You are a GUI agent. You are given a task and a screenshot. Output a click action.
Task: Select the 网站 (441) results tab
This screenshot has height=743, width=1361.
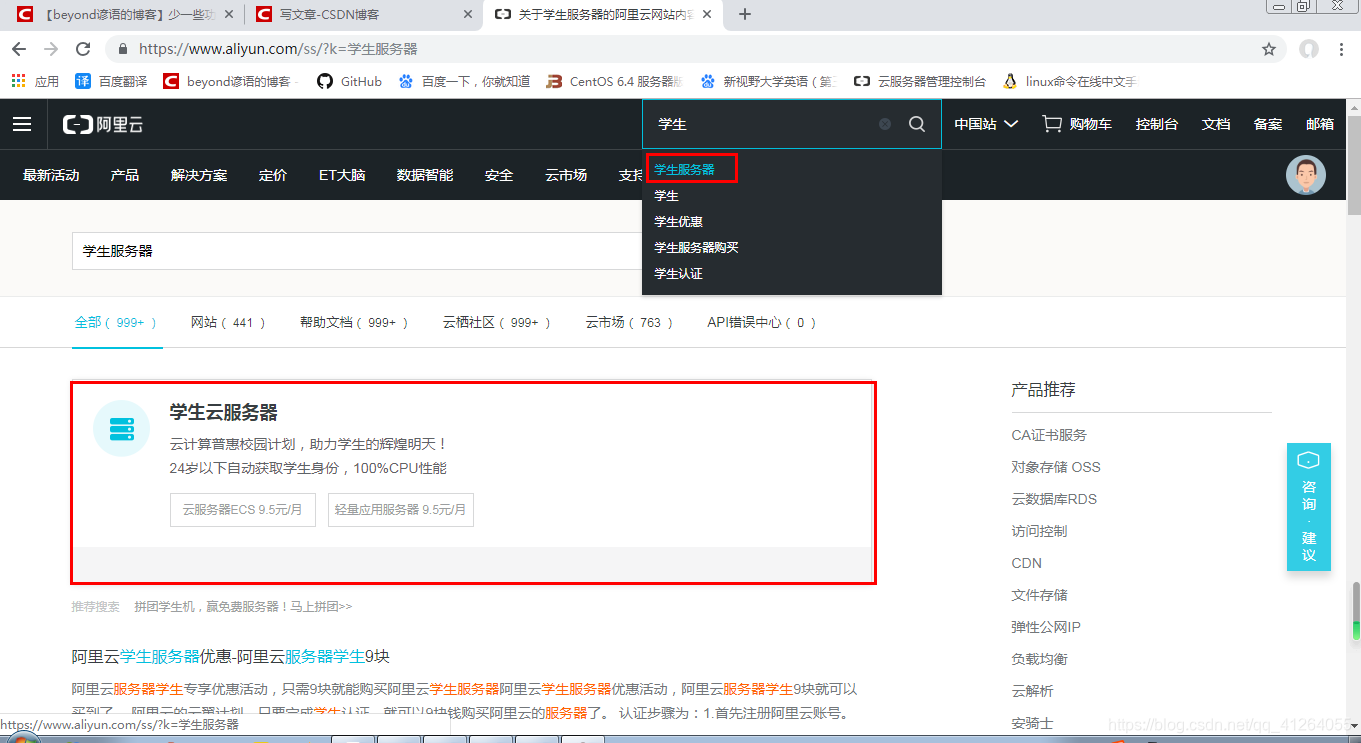[x=229, y=323]
